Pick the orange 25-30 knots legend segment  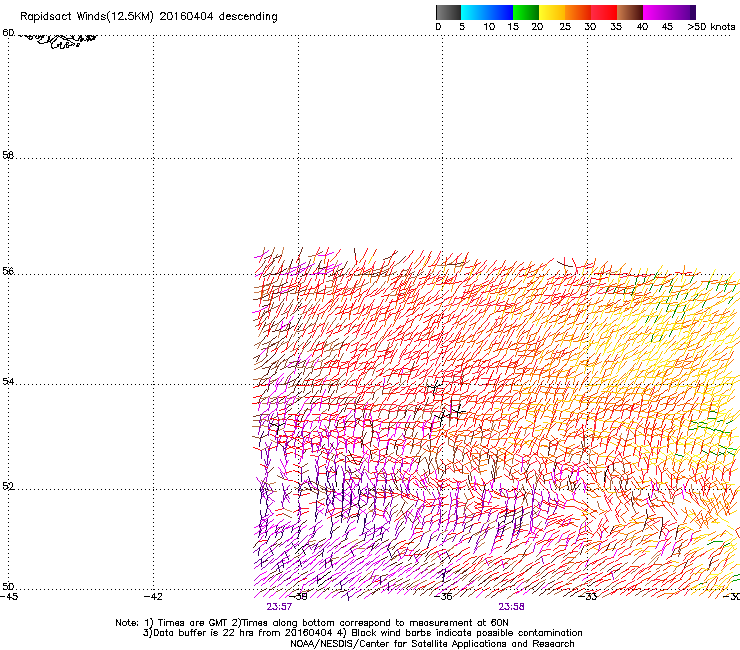coord(578,12)
